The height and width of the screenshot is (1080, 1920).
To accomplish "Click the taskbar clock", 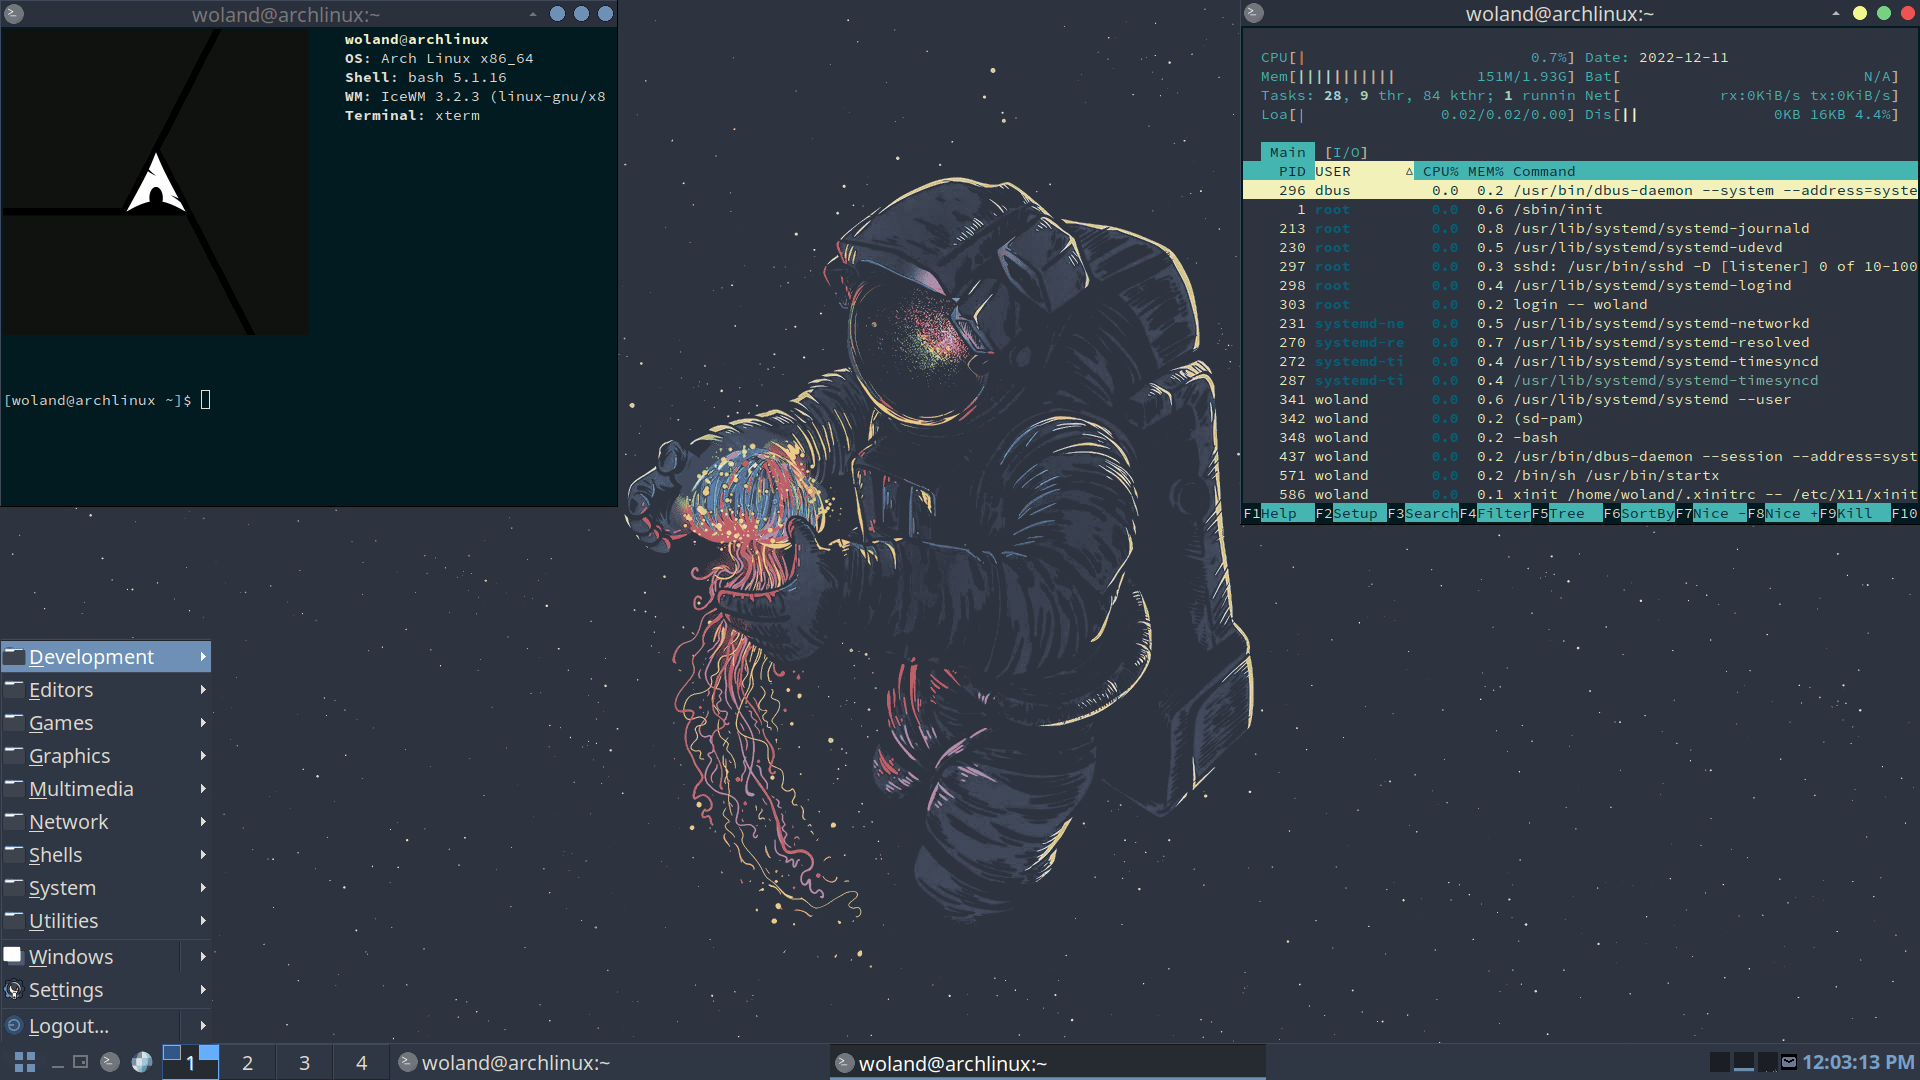I will click(x=1857, y=1062).
